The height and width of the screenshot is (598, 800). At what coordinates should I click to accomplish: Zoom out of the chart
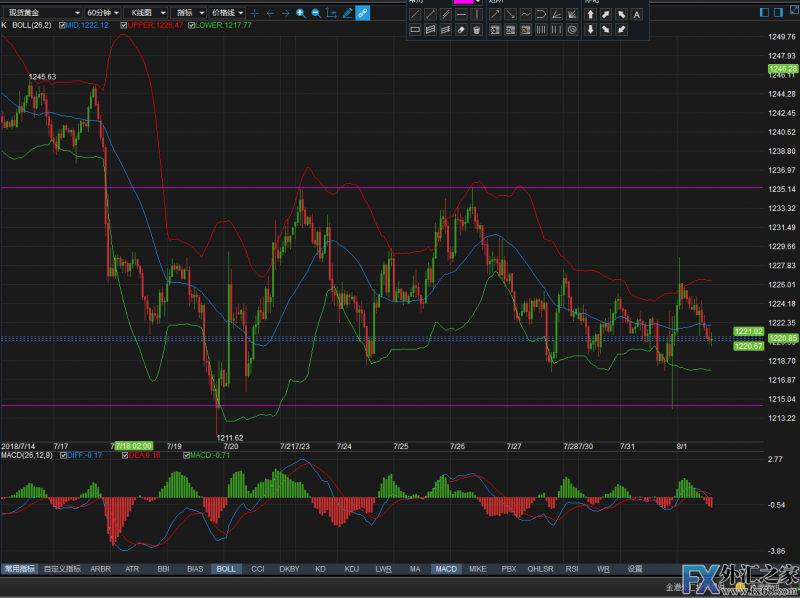316,13
